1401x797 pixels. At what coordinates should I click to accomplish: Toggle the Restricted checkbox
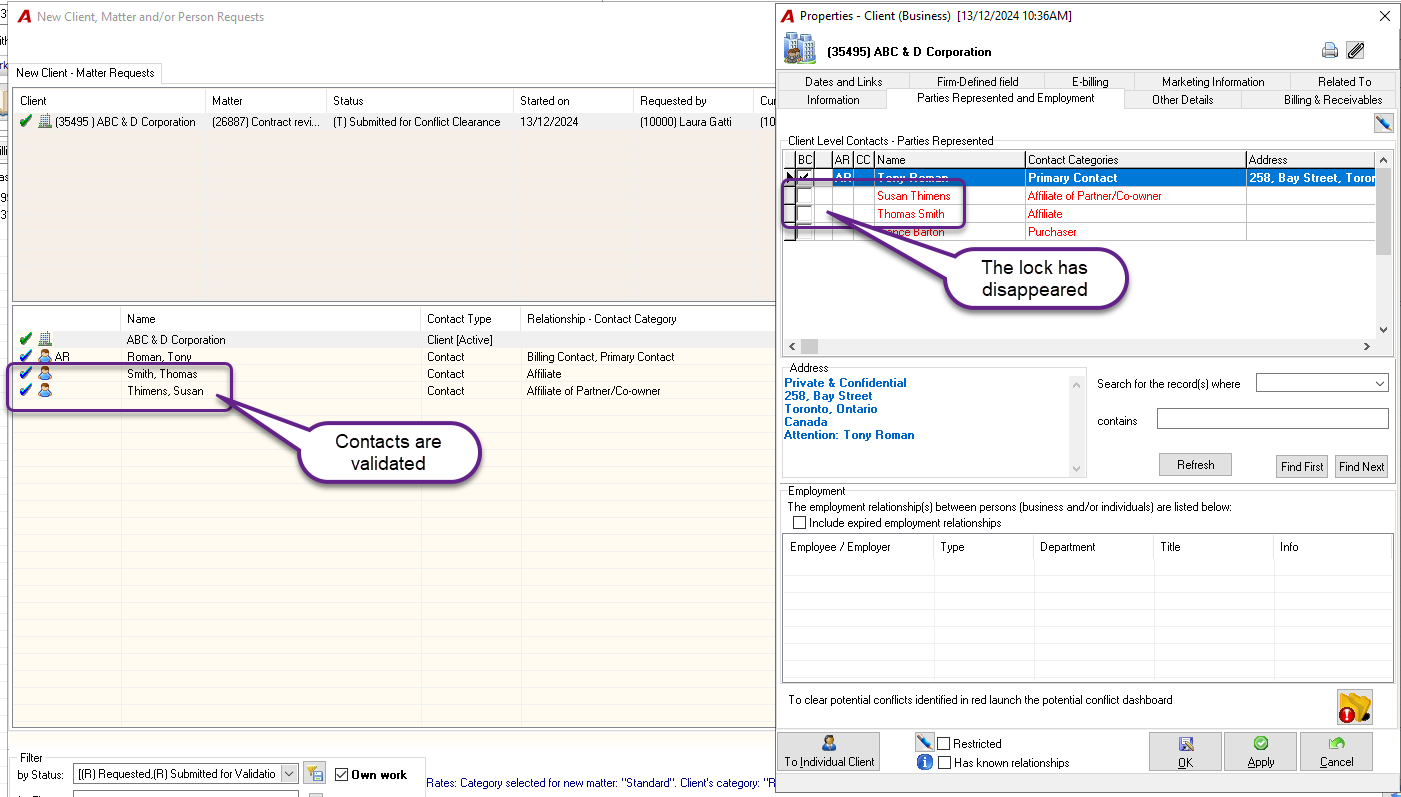tap(943, 743)
